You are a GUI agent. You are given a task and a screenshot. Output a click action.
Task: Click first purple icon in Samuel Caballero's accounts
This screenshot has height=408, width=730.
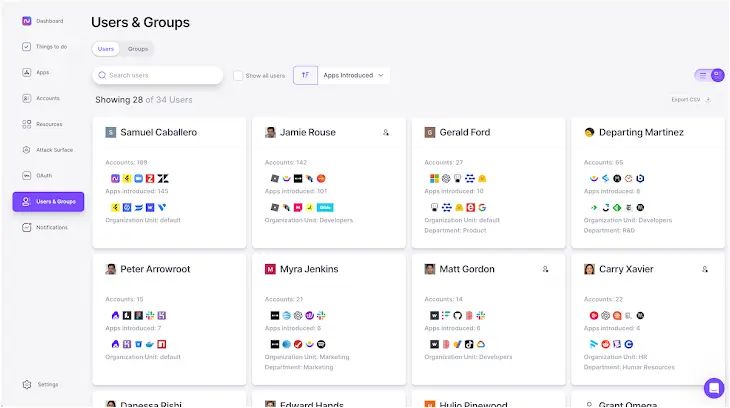pyautogui.click(x=115, y=178)
